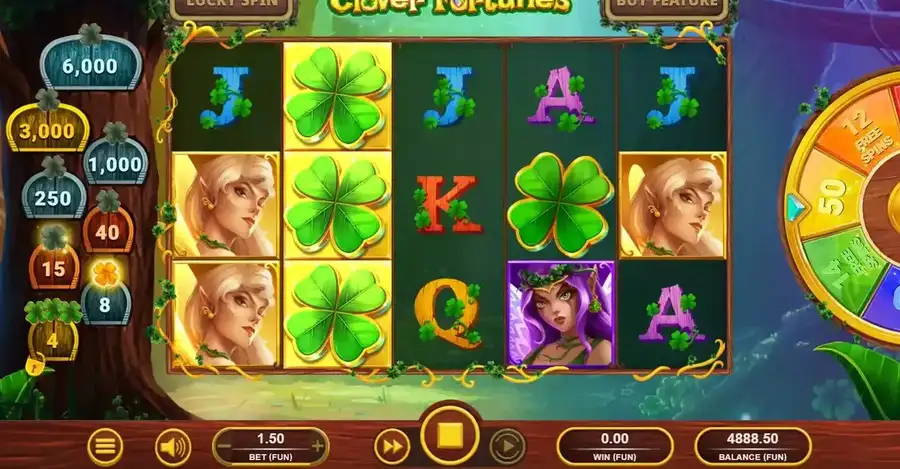
Task: Click the 250 prize plaque
Action: click(53, 195)
